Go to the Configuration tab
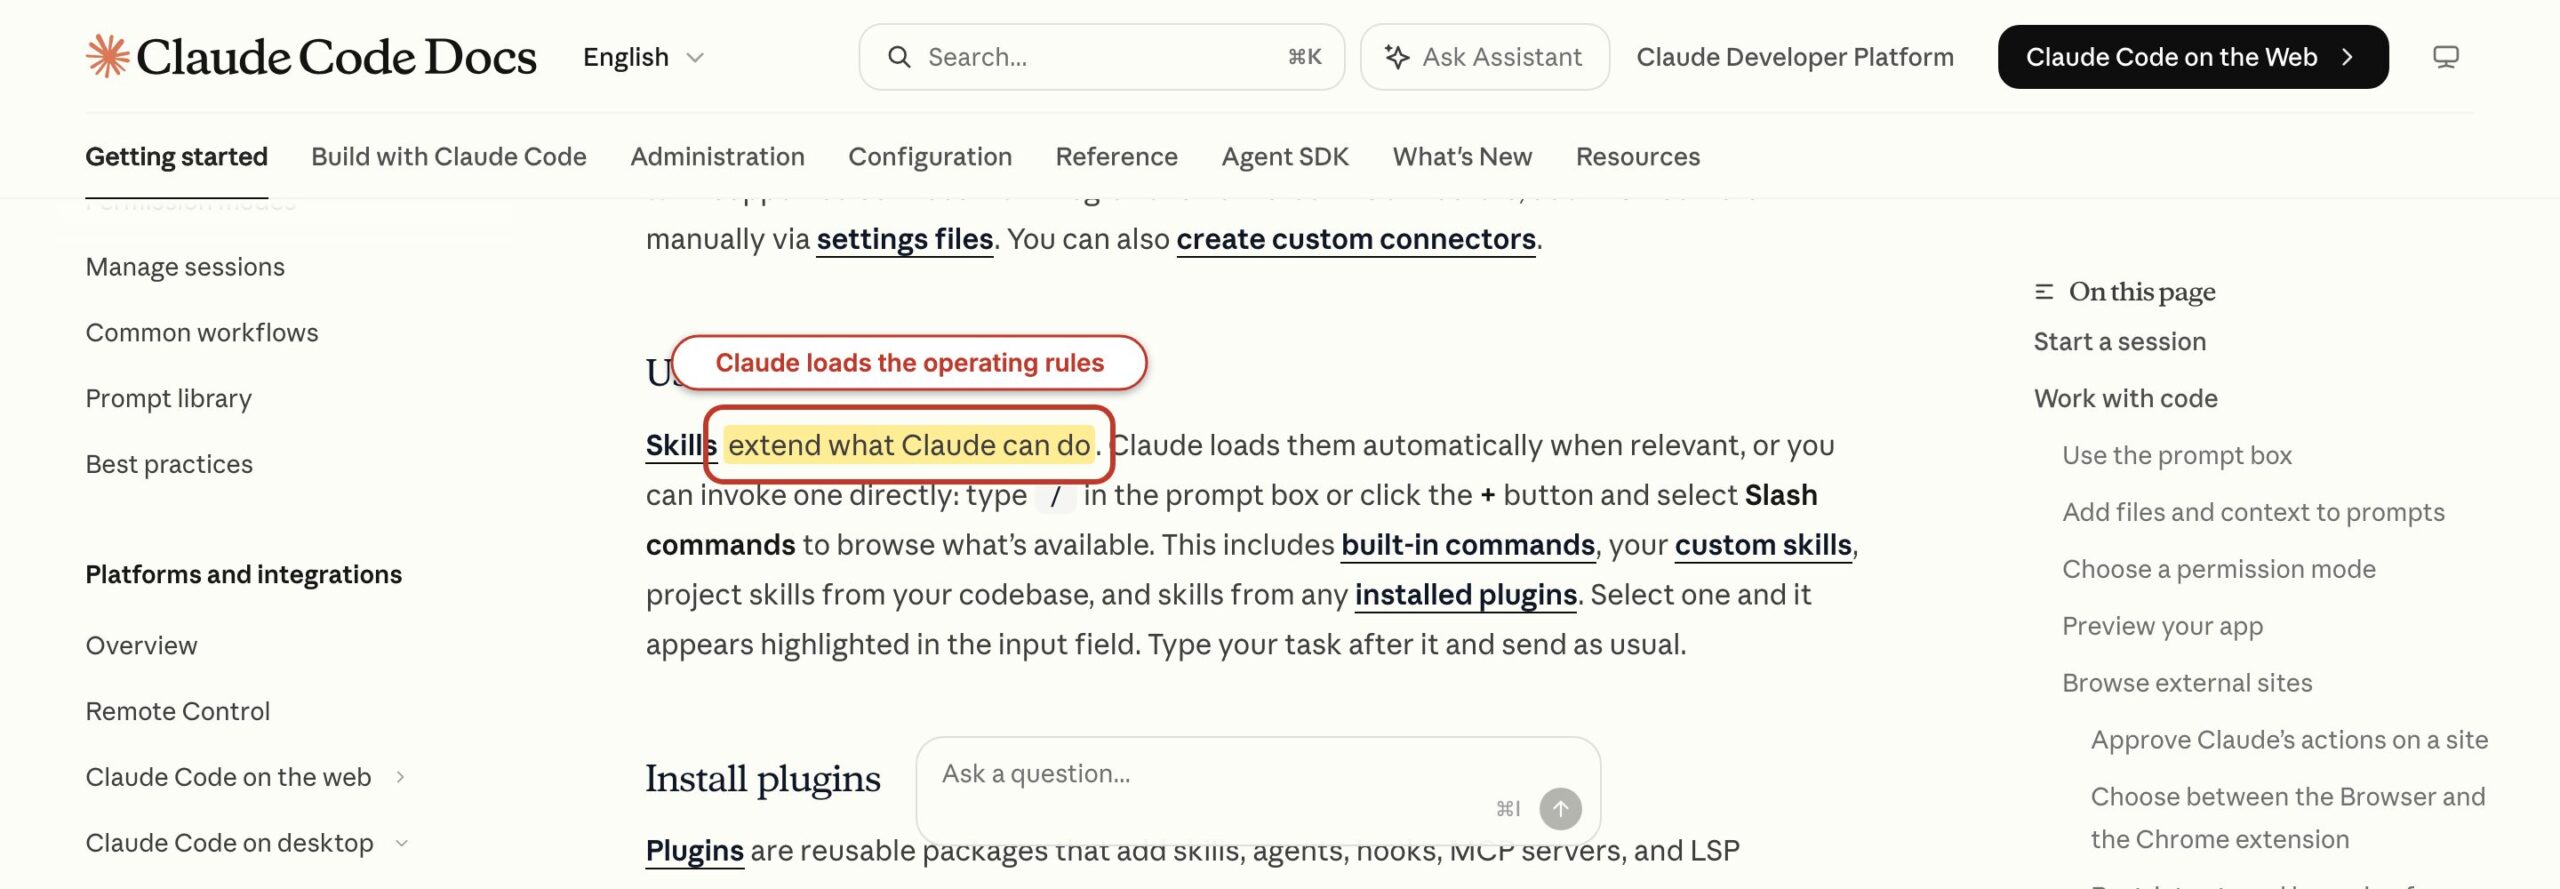 pos(930,157)
